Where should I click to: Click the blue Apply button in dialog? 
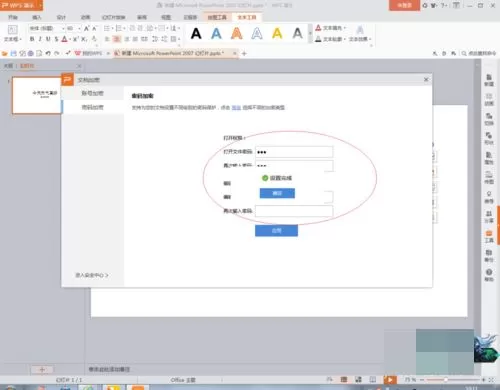click(276, 230)
